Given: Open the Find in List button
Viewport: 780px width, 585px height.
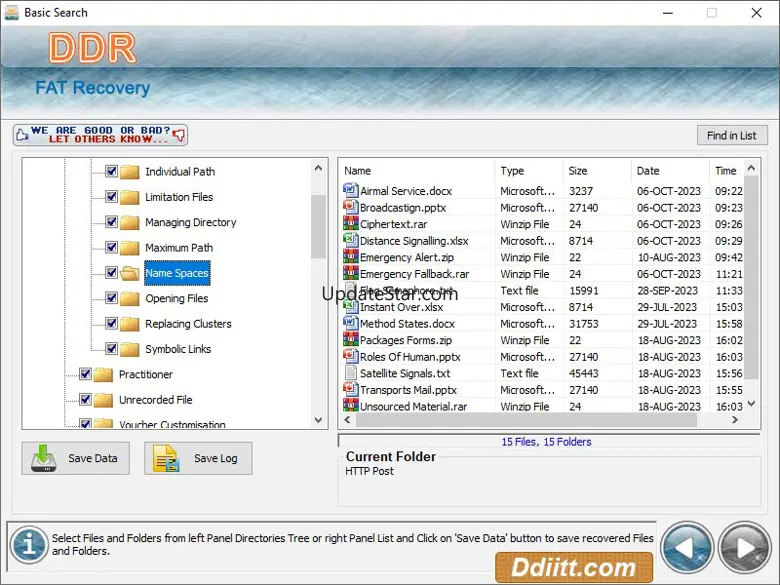Looking at the screenshot, I should [x=731, y=135].
